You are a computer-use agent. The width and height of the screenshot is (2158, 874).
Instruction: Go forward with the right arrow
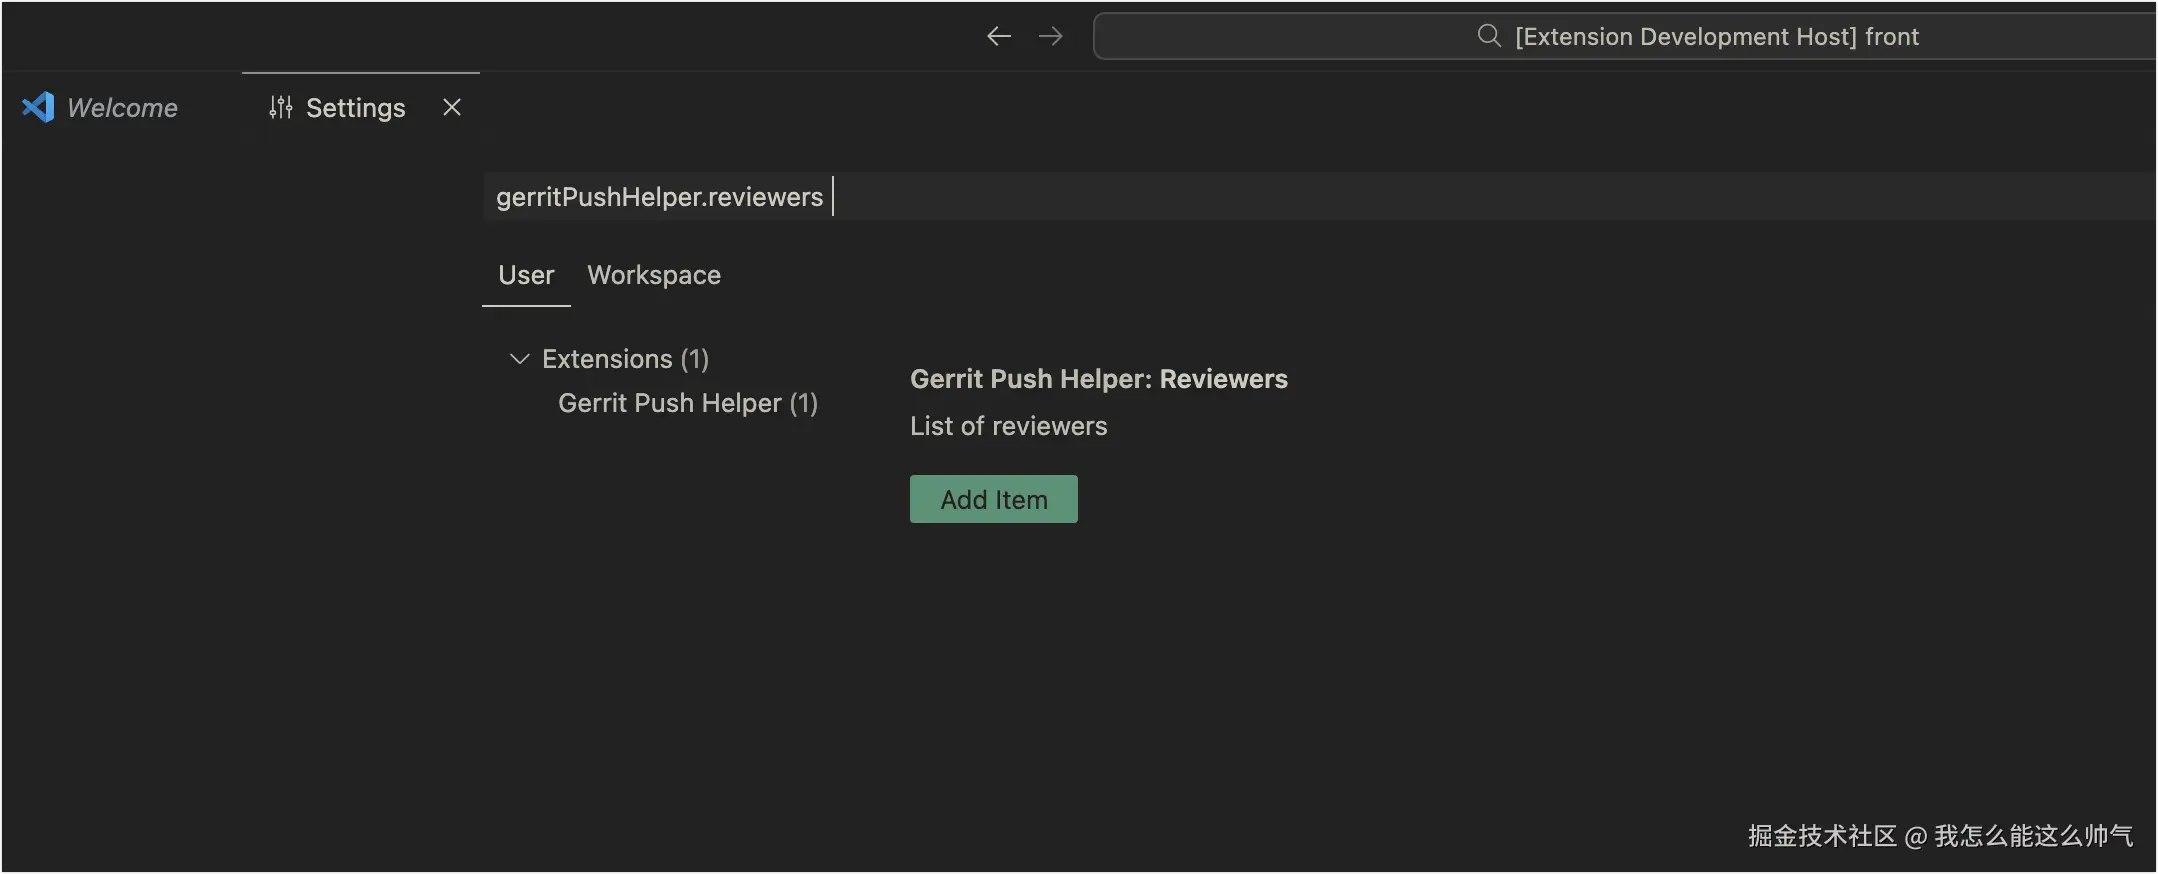coord(1050,37)
